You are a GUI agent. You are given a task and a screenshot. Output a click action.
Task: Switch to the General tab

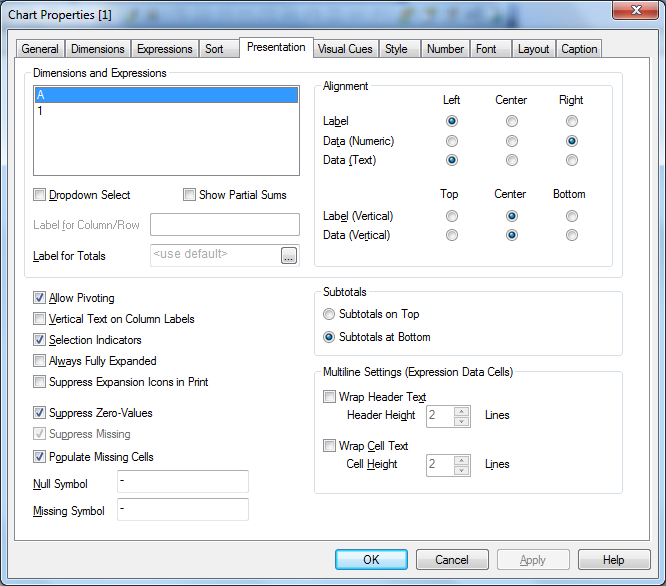(40, 49)
